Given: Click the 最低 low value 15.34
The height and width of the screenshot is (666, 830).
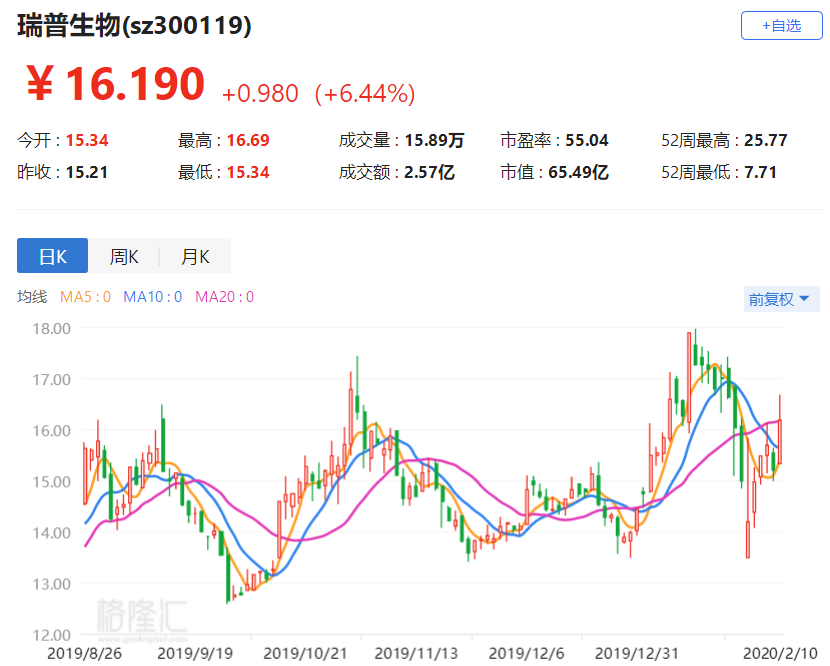Looking at the screenshot, I should (x=248, y=172).
